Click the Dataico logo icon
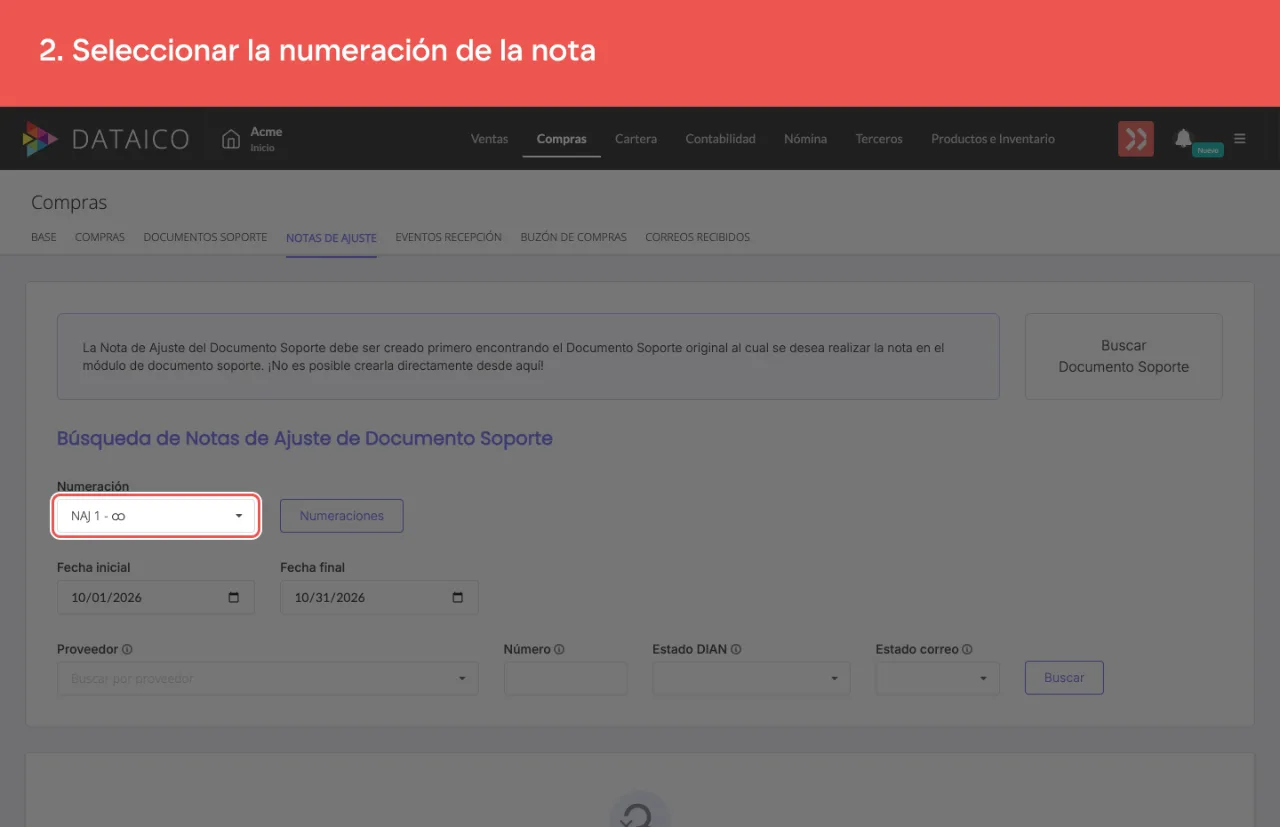 click(x=40, y=139)
